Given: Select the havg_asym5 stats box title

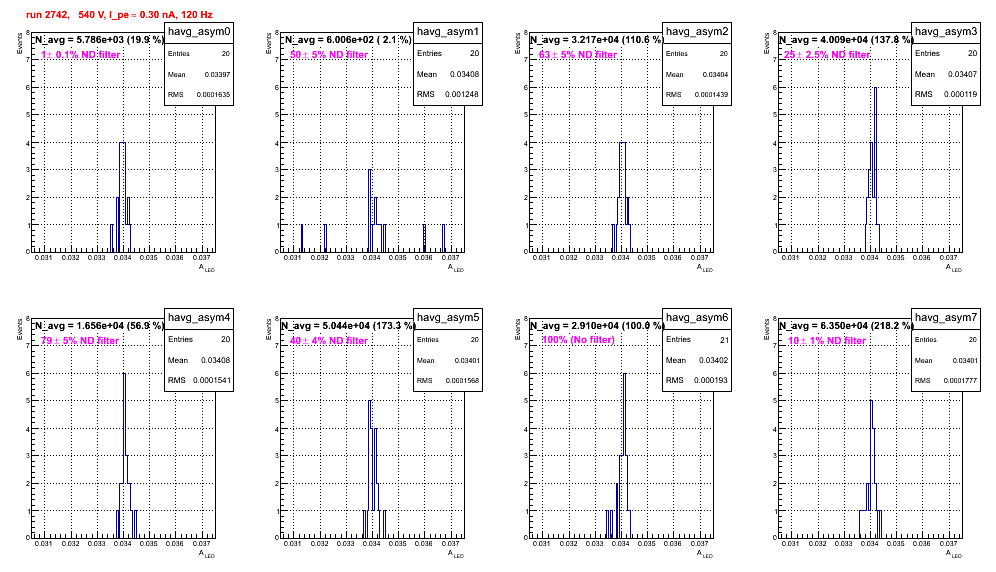Looking at the screenshot, I should coord(448,318).
